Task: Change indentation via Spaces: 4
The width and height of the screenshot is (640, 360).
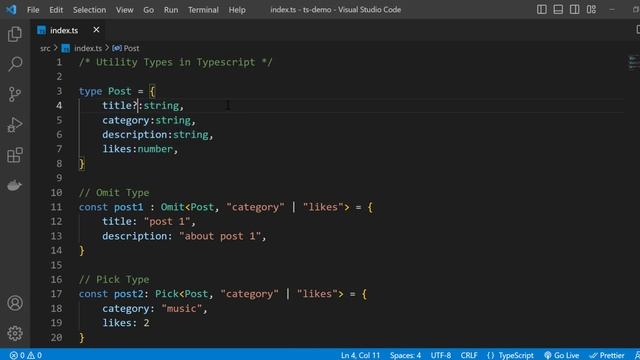Action: 405,355
